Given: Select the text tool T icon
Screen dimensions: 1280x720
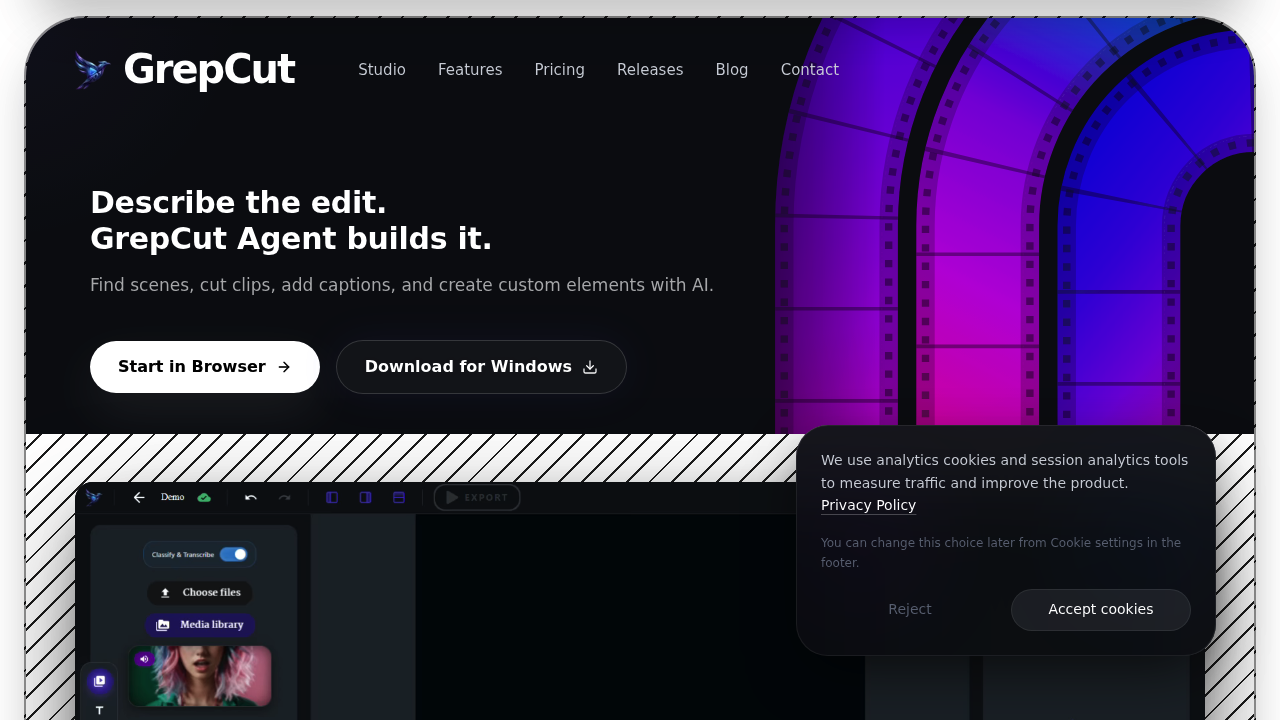Looking at the screenshot, I should (x=99, y=710).
